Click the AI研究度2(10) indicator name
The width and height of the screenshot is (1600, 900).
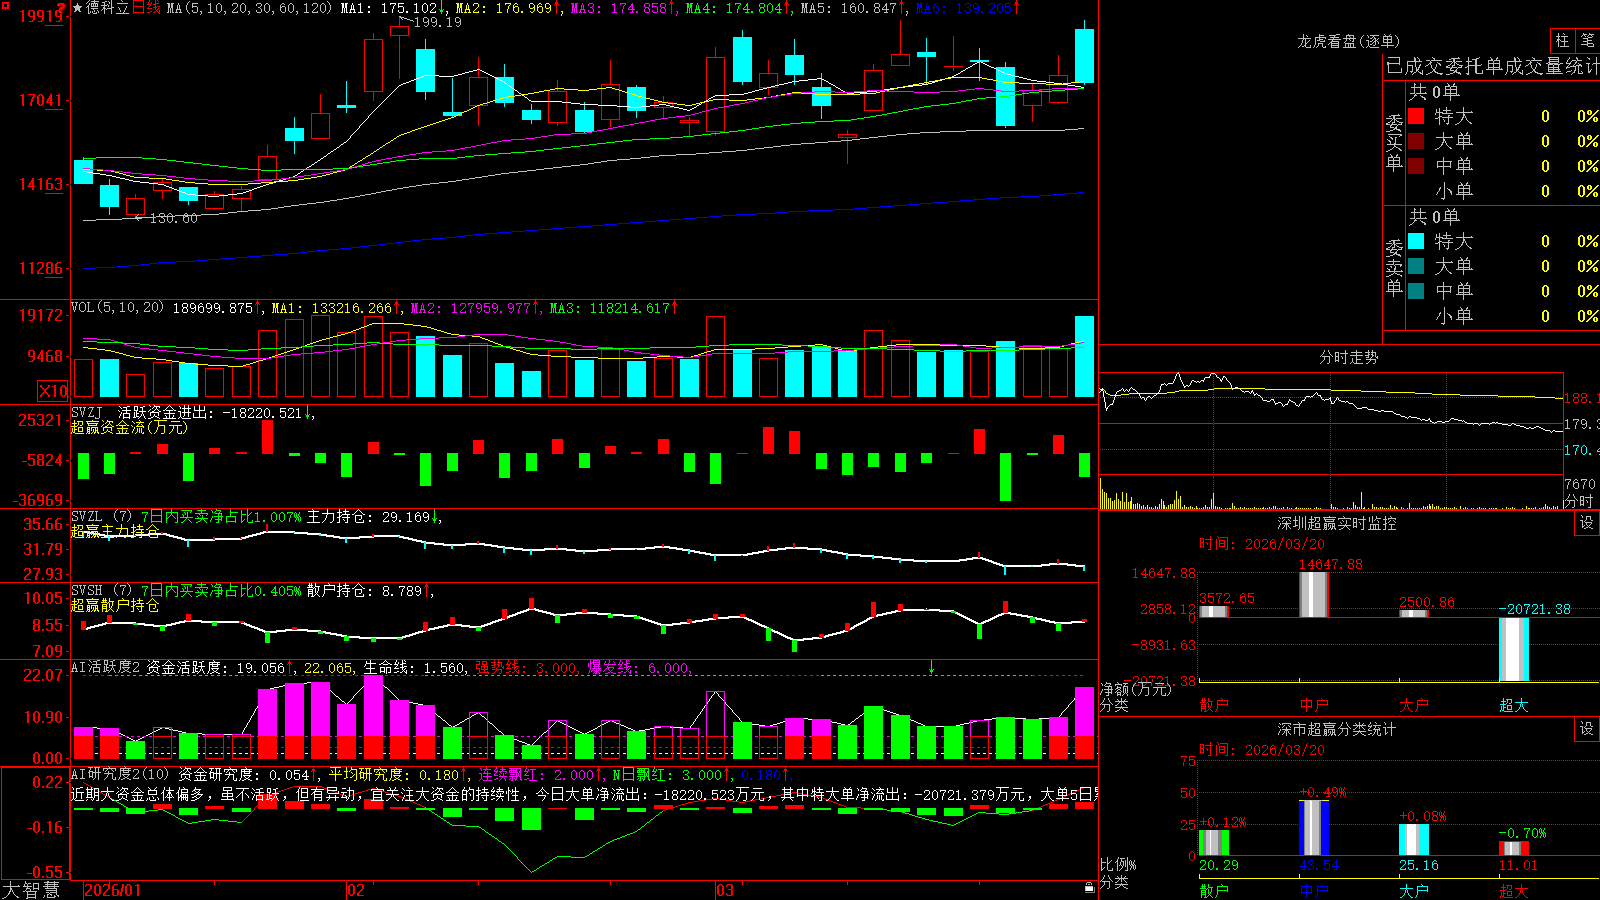click(120, 775)
